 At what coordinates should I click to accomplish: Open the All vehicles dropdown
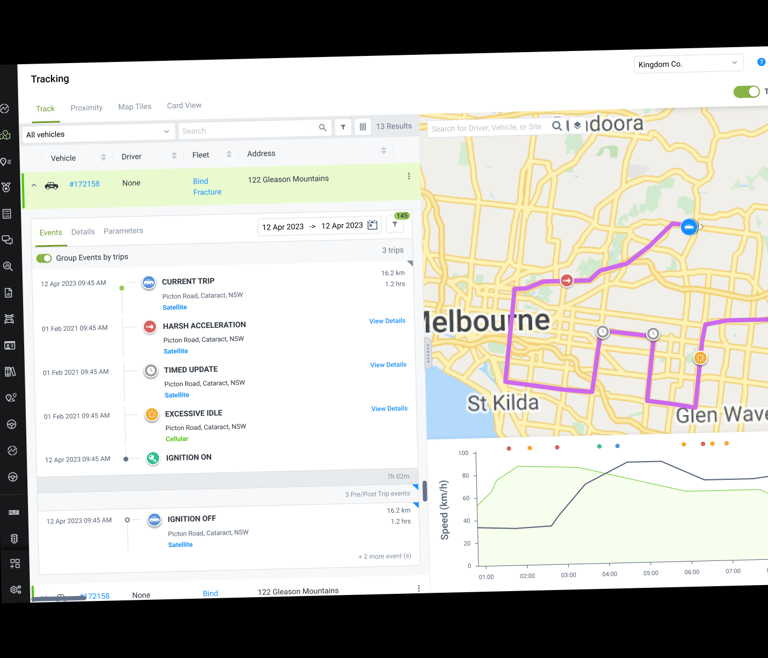point(97,133)
